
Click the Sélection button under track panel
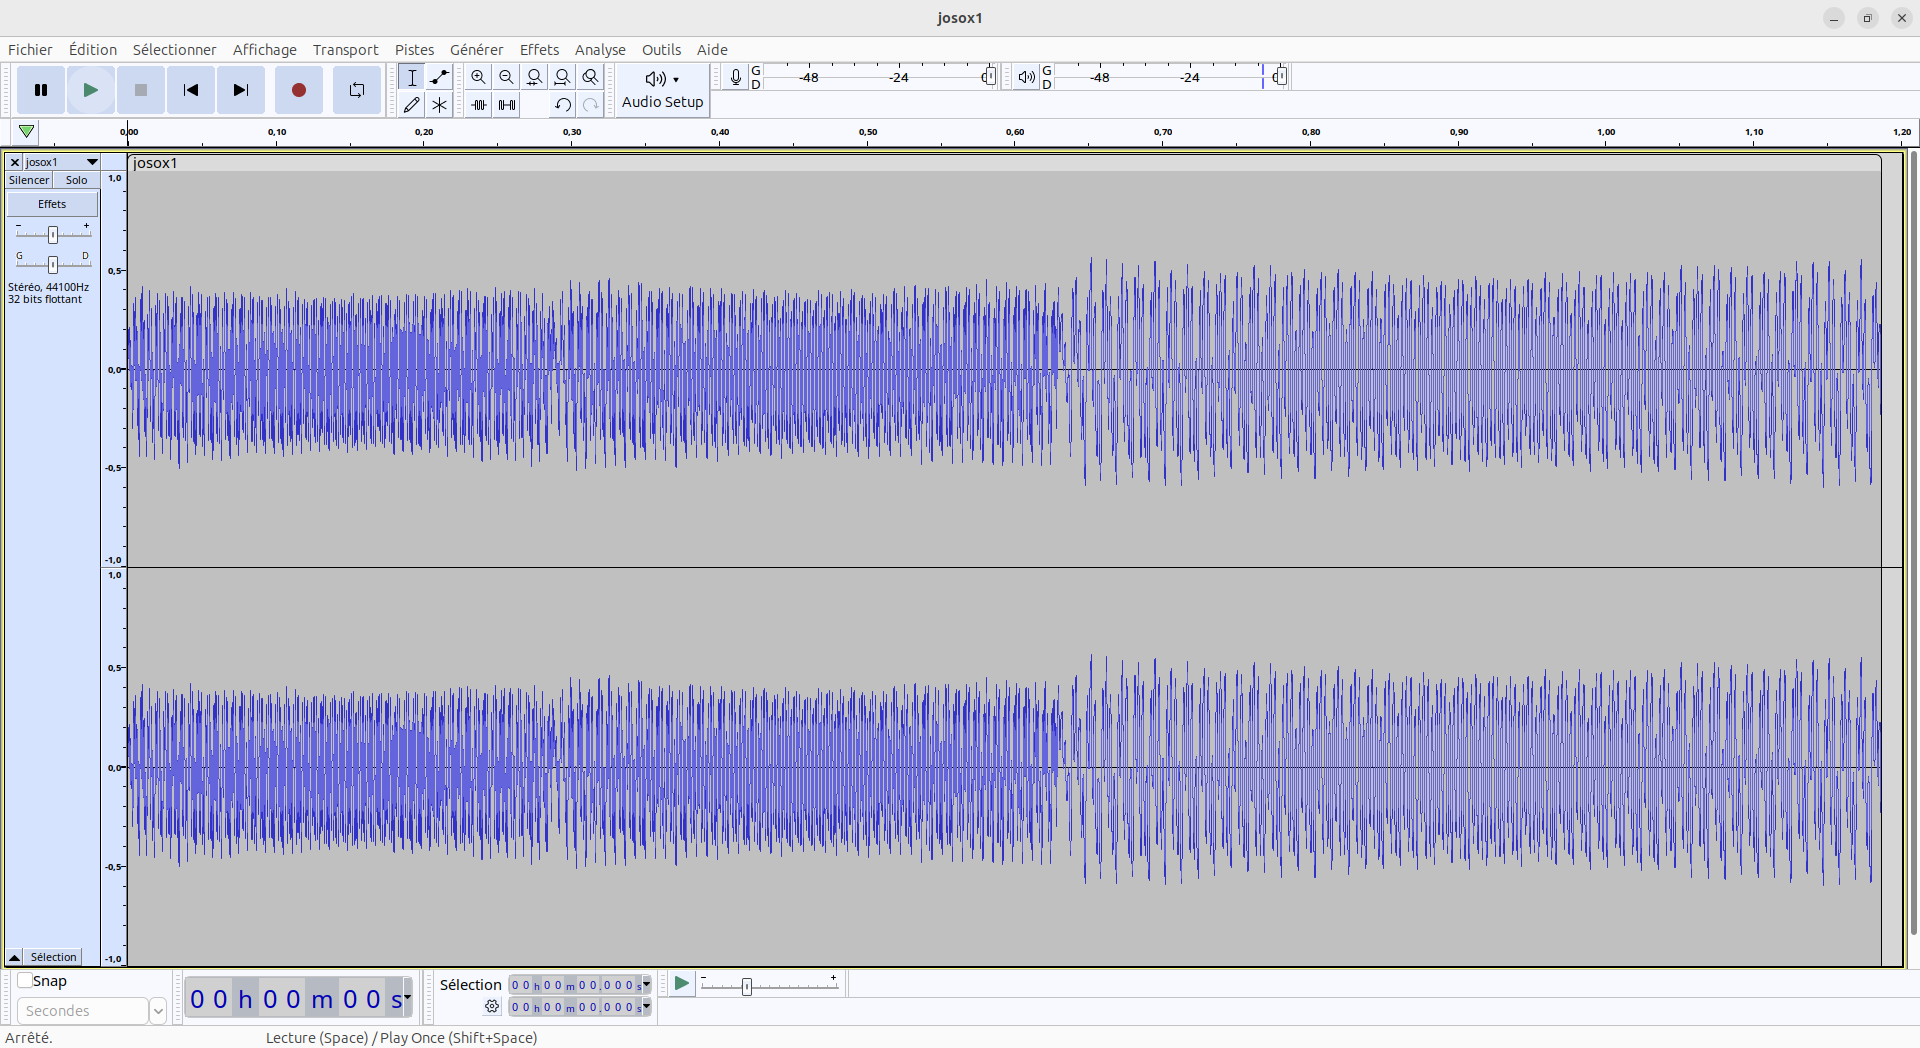click(x=53, y=957)
